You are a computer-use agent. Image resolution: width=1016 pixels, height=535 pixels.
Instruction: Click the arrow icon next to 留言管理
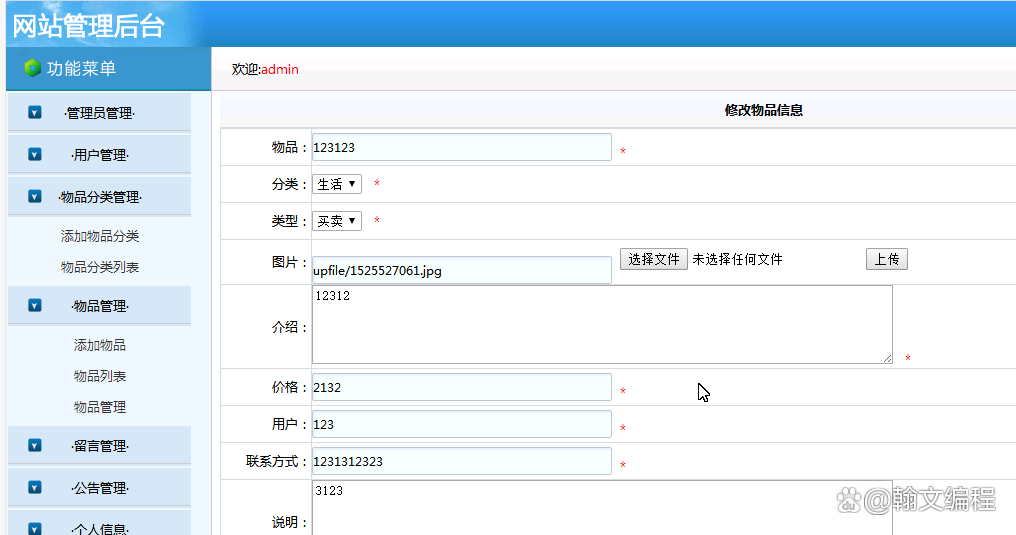(x=35, y=446)
